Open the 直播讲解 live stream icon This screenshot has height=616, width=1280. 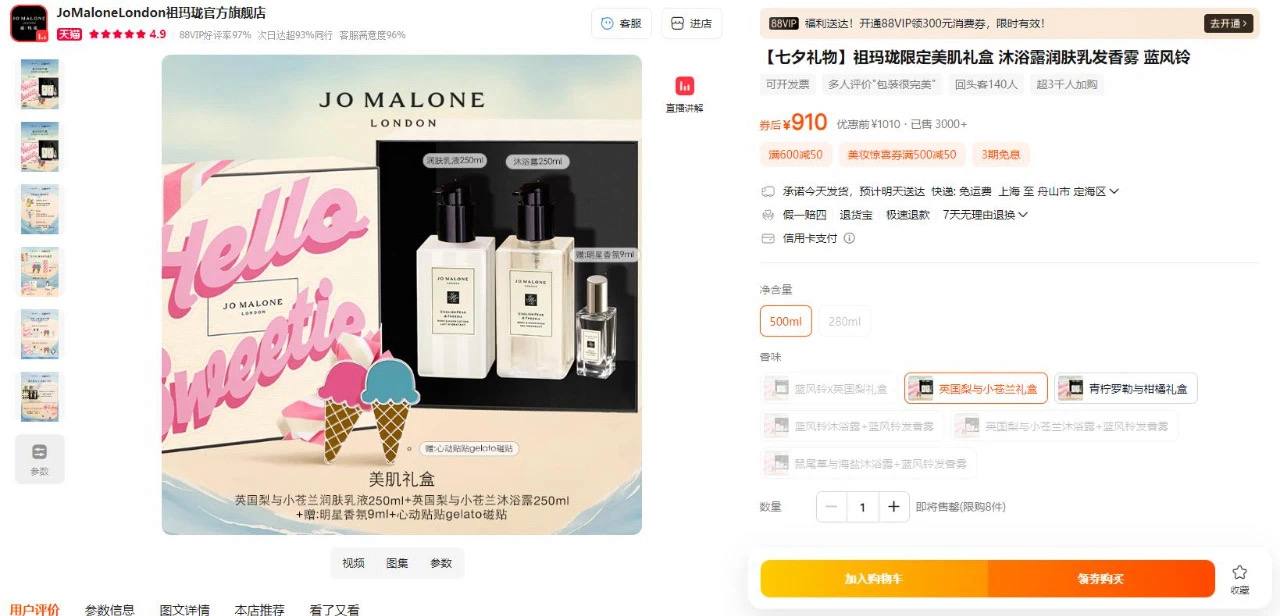coord(684,87)
